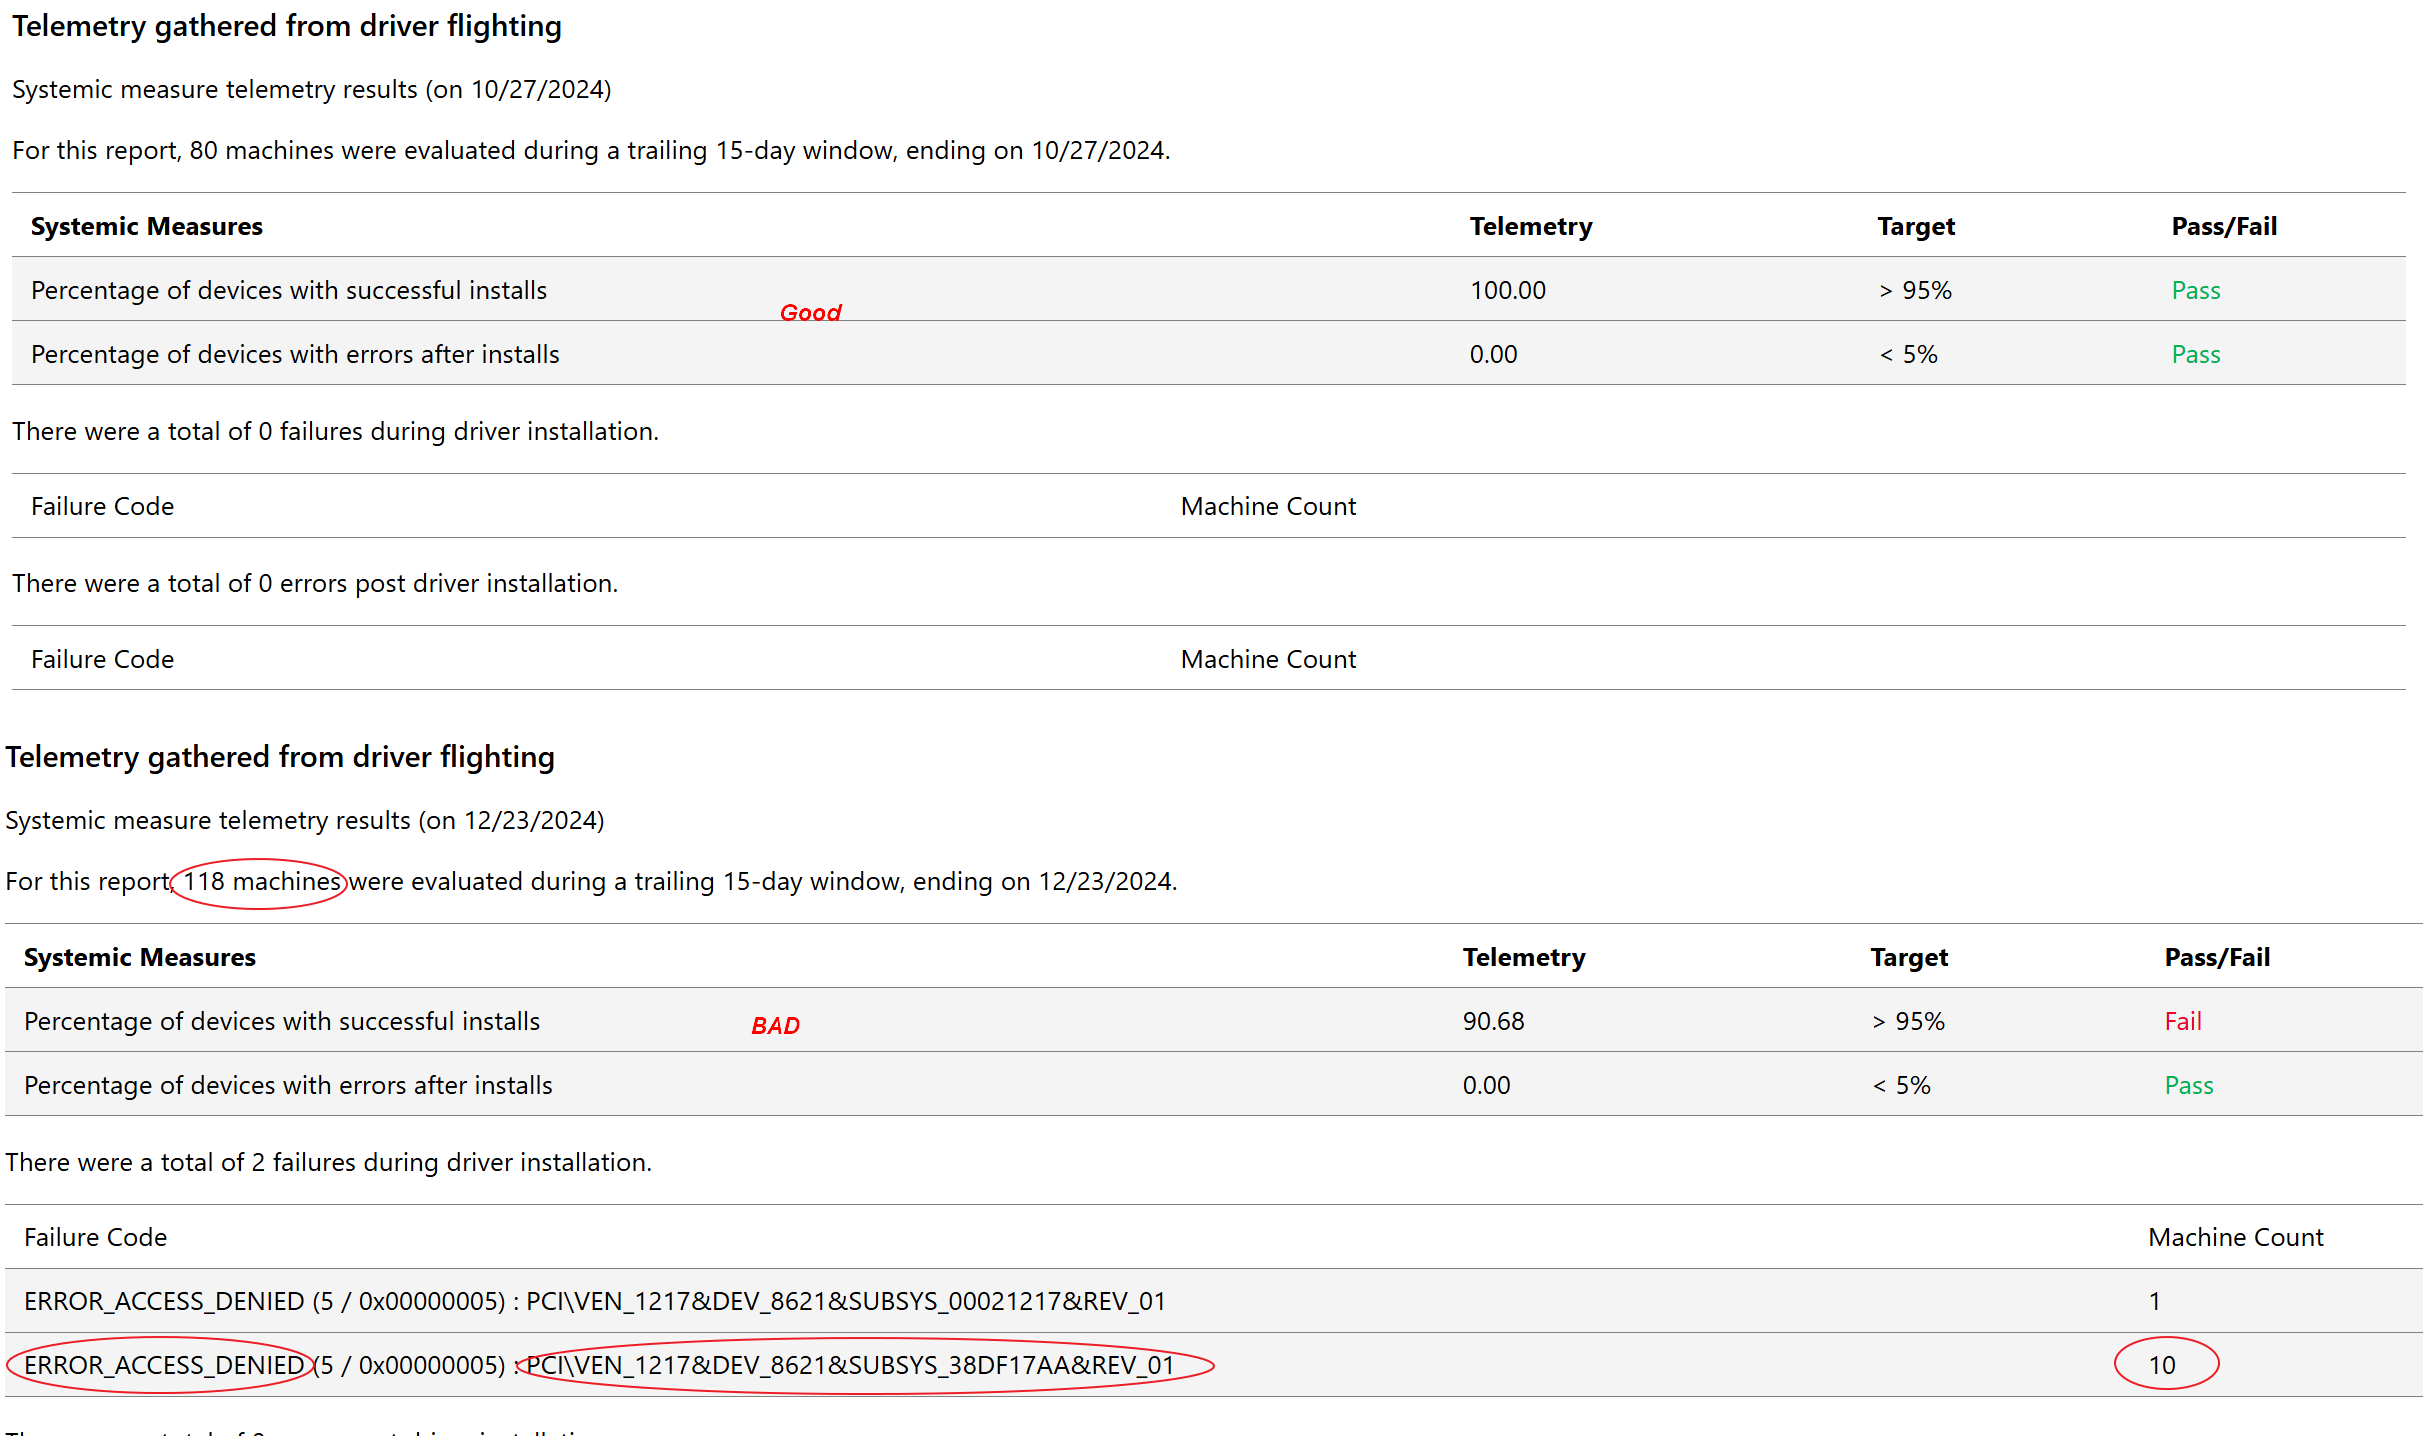The image size is (2425, 1436).
Task: Click the 100.00 telemetry value
Action: [1507, 290]
